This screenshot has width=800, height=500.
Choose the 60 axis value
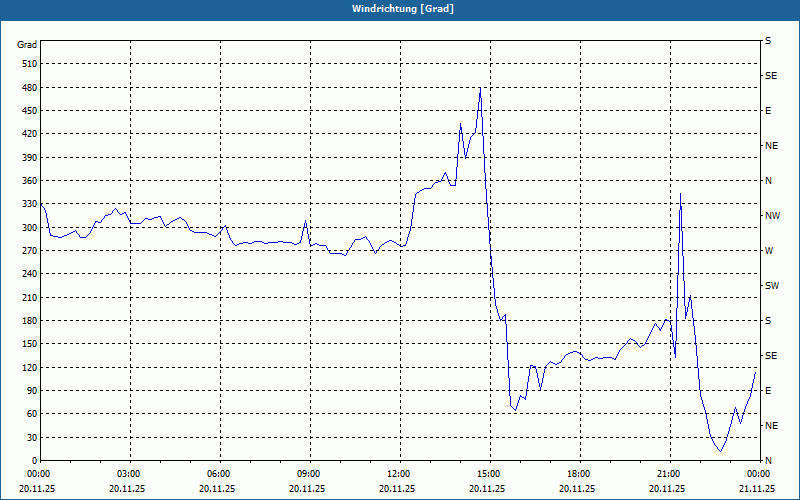pos(32,413)
